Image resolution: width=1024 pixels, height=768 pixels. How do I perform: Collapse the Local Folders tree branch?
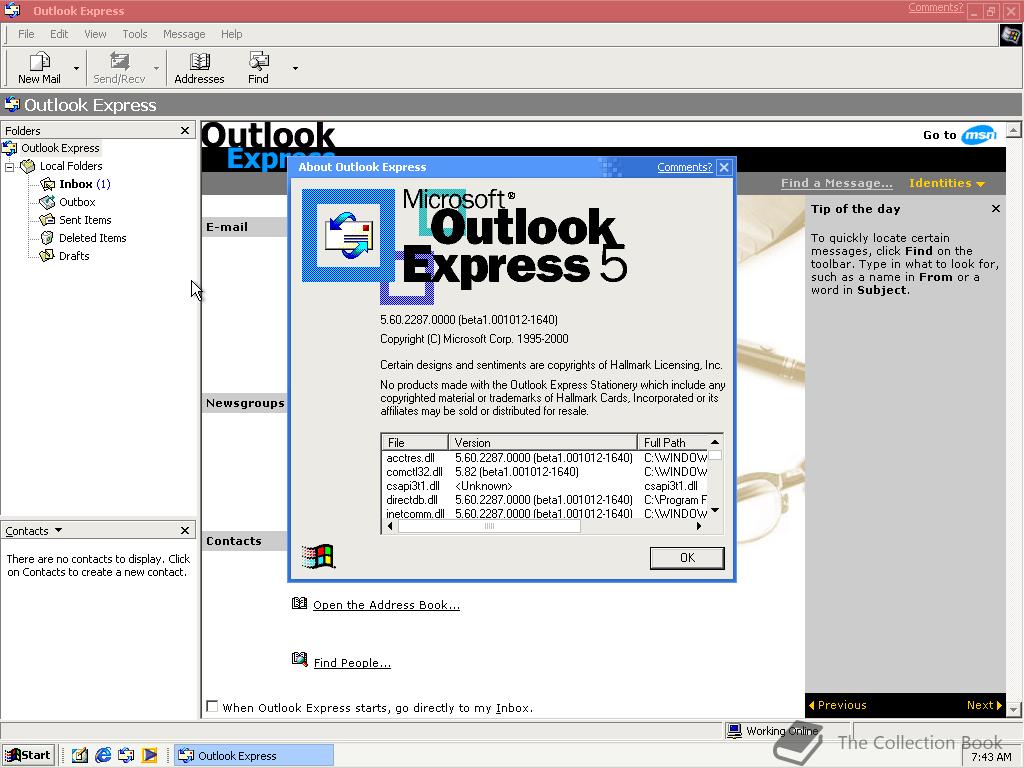pos(10,167)
